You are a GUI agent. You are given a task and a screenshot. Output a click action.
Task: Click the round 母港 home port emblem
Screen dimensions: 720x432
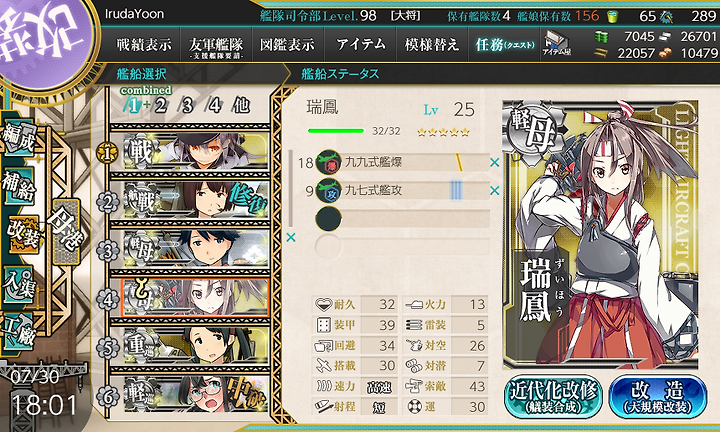point(67,232)
